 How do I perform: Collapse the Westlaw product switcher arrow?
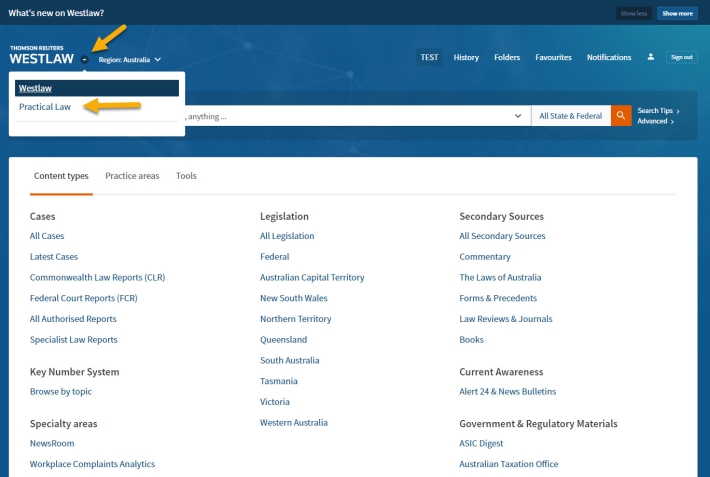coord(85,59)
